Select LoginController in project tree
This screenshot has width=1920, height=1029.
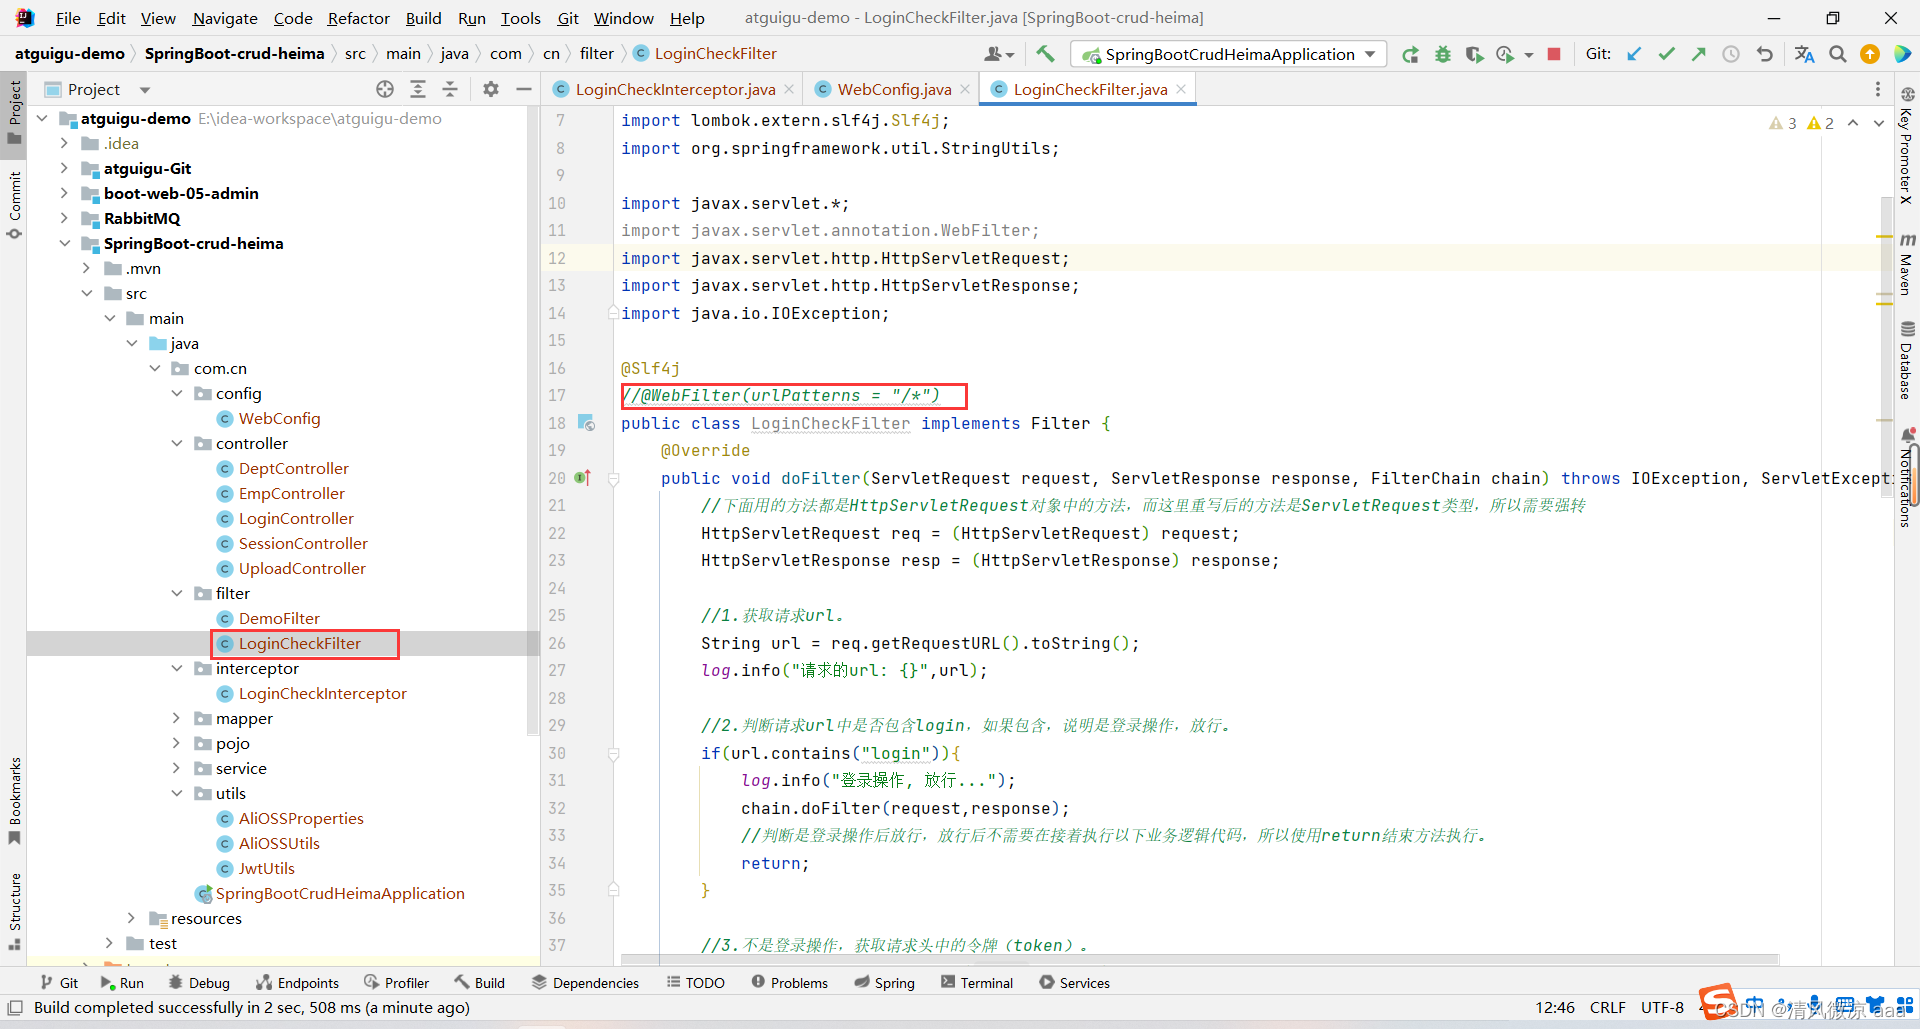click(x=296, y=518)
